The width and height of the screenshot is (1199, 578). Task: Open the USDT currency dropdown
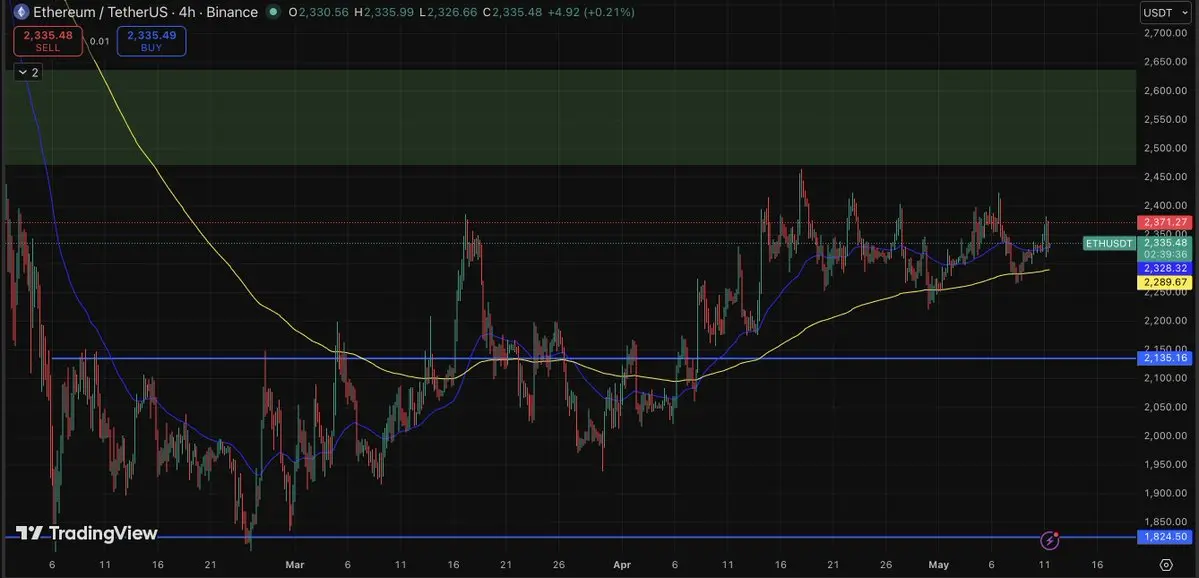click(x=1165, y=12)
